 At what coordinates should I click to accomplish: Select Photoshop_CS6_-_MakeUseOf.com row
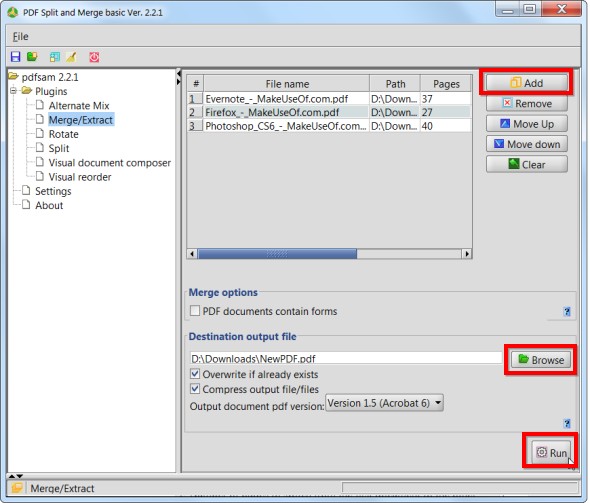[329, 126]
